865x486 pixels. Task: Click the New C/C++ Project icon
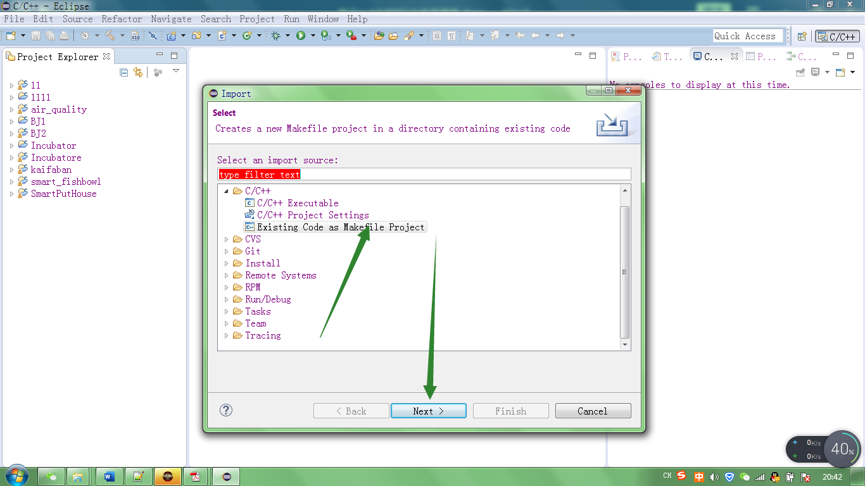click(171, 36)
